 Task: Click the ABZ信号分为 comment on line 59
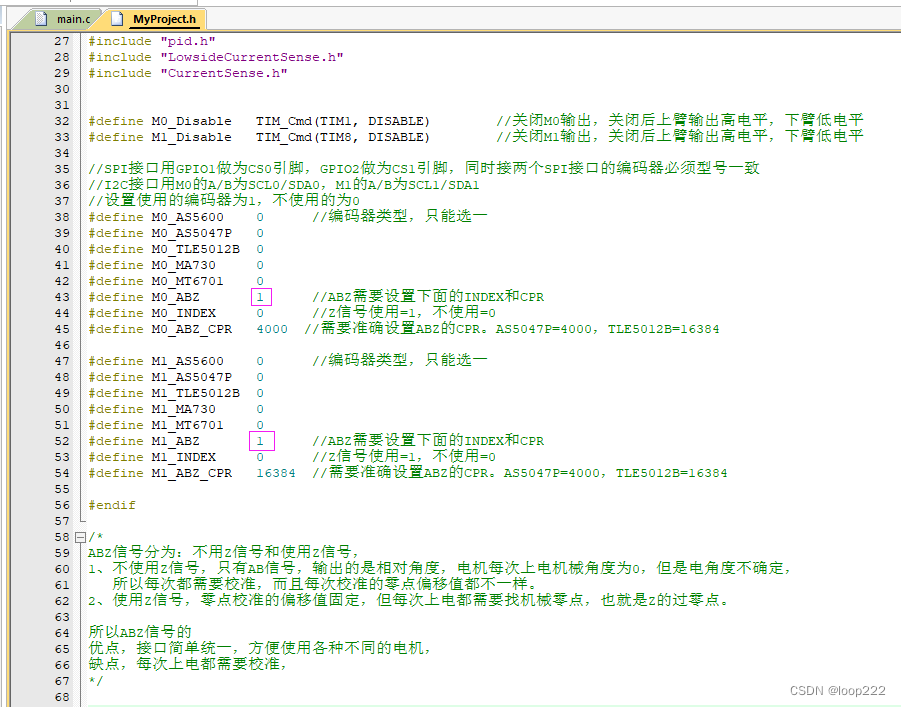click(x=224, y=552)
